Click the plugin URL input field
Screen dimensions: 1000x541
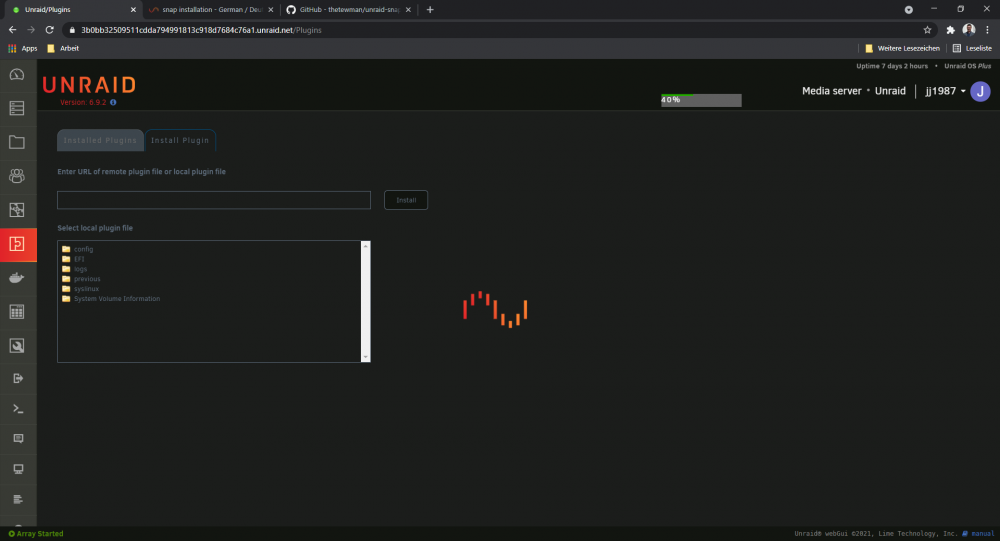[x=214, y=200]
